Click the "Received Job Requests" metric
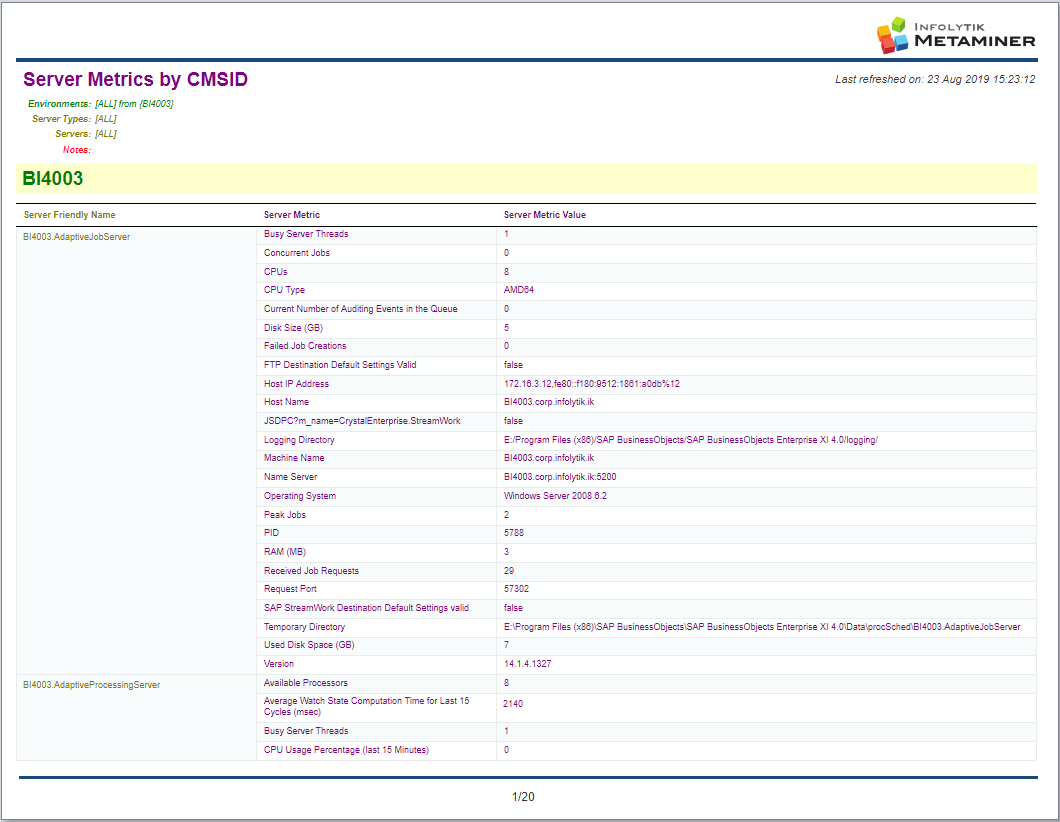This screenshot has width=1060, height=822. pyautogui.click(x=311, y=571)
